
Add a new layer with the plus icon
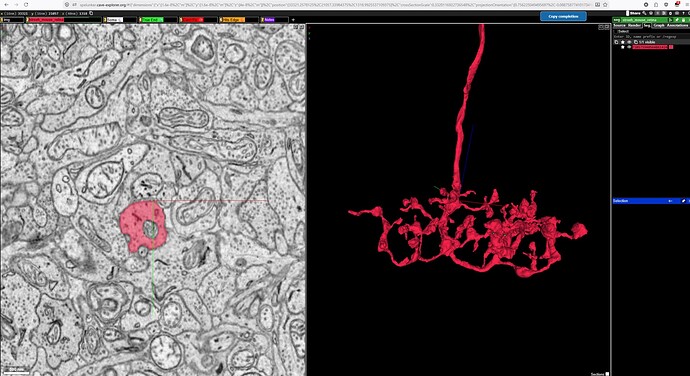[294, 20]
